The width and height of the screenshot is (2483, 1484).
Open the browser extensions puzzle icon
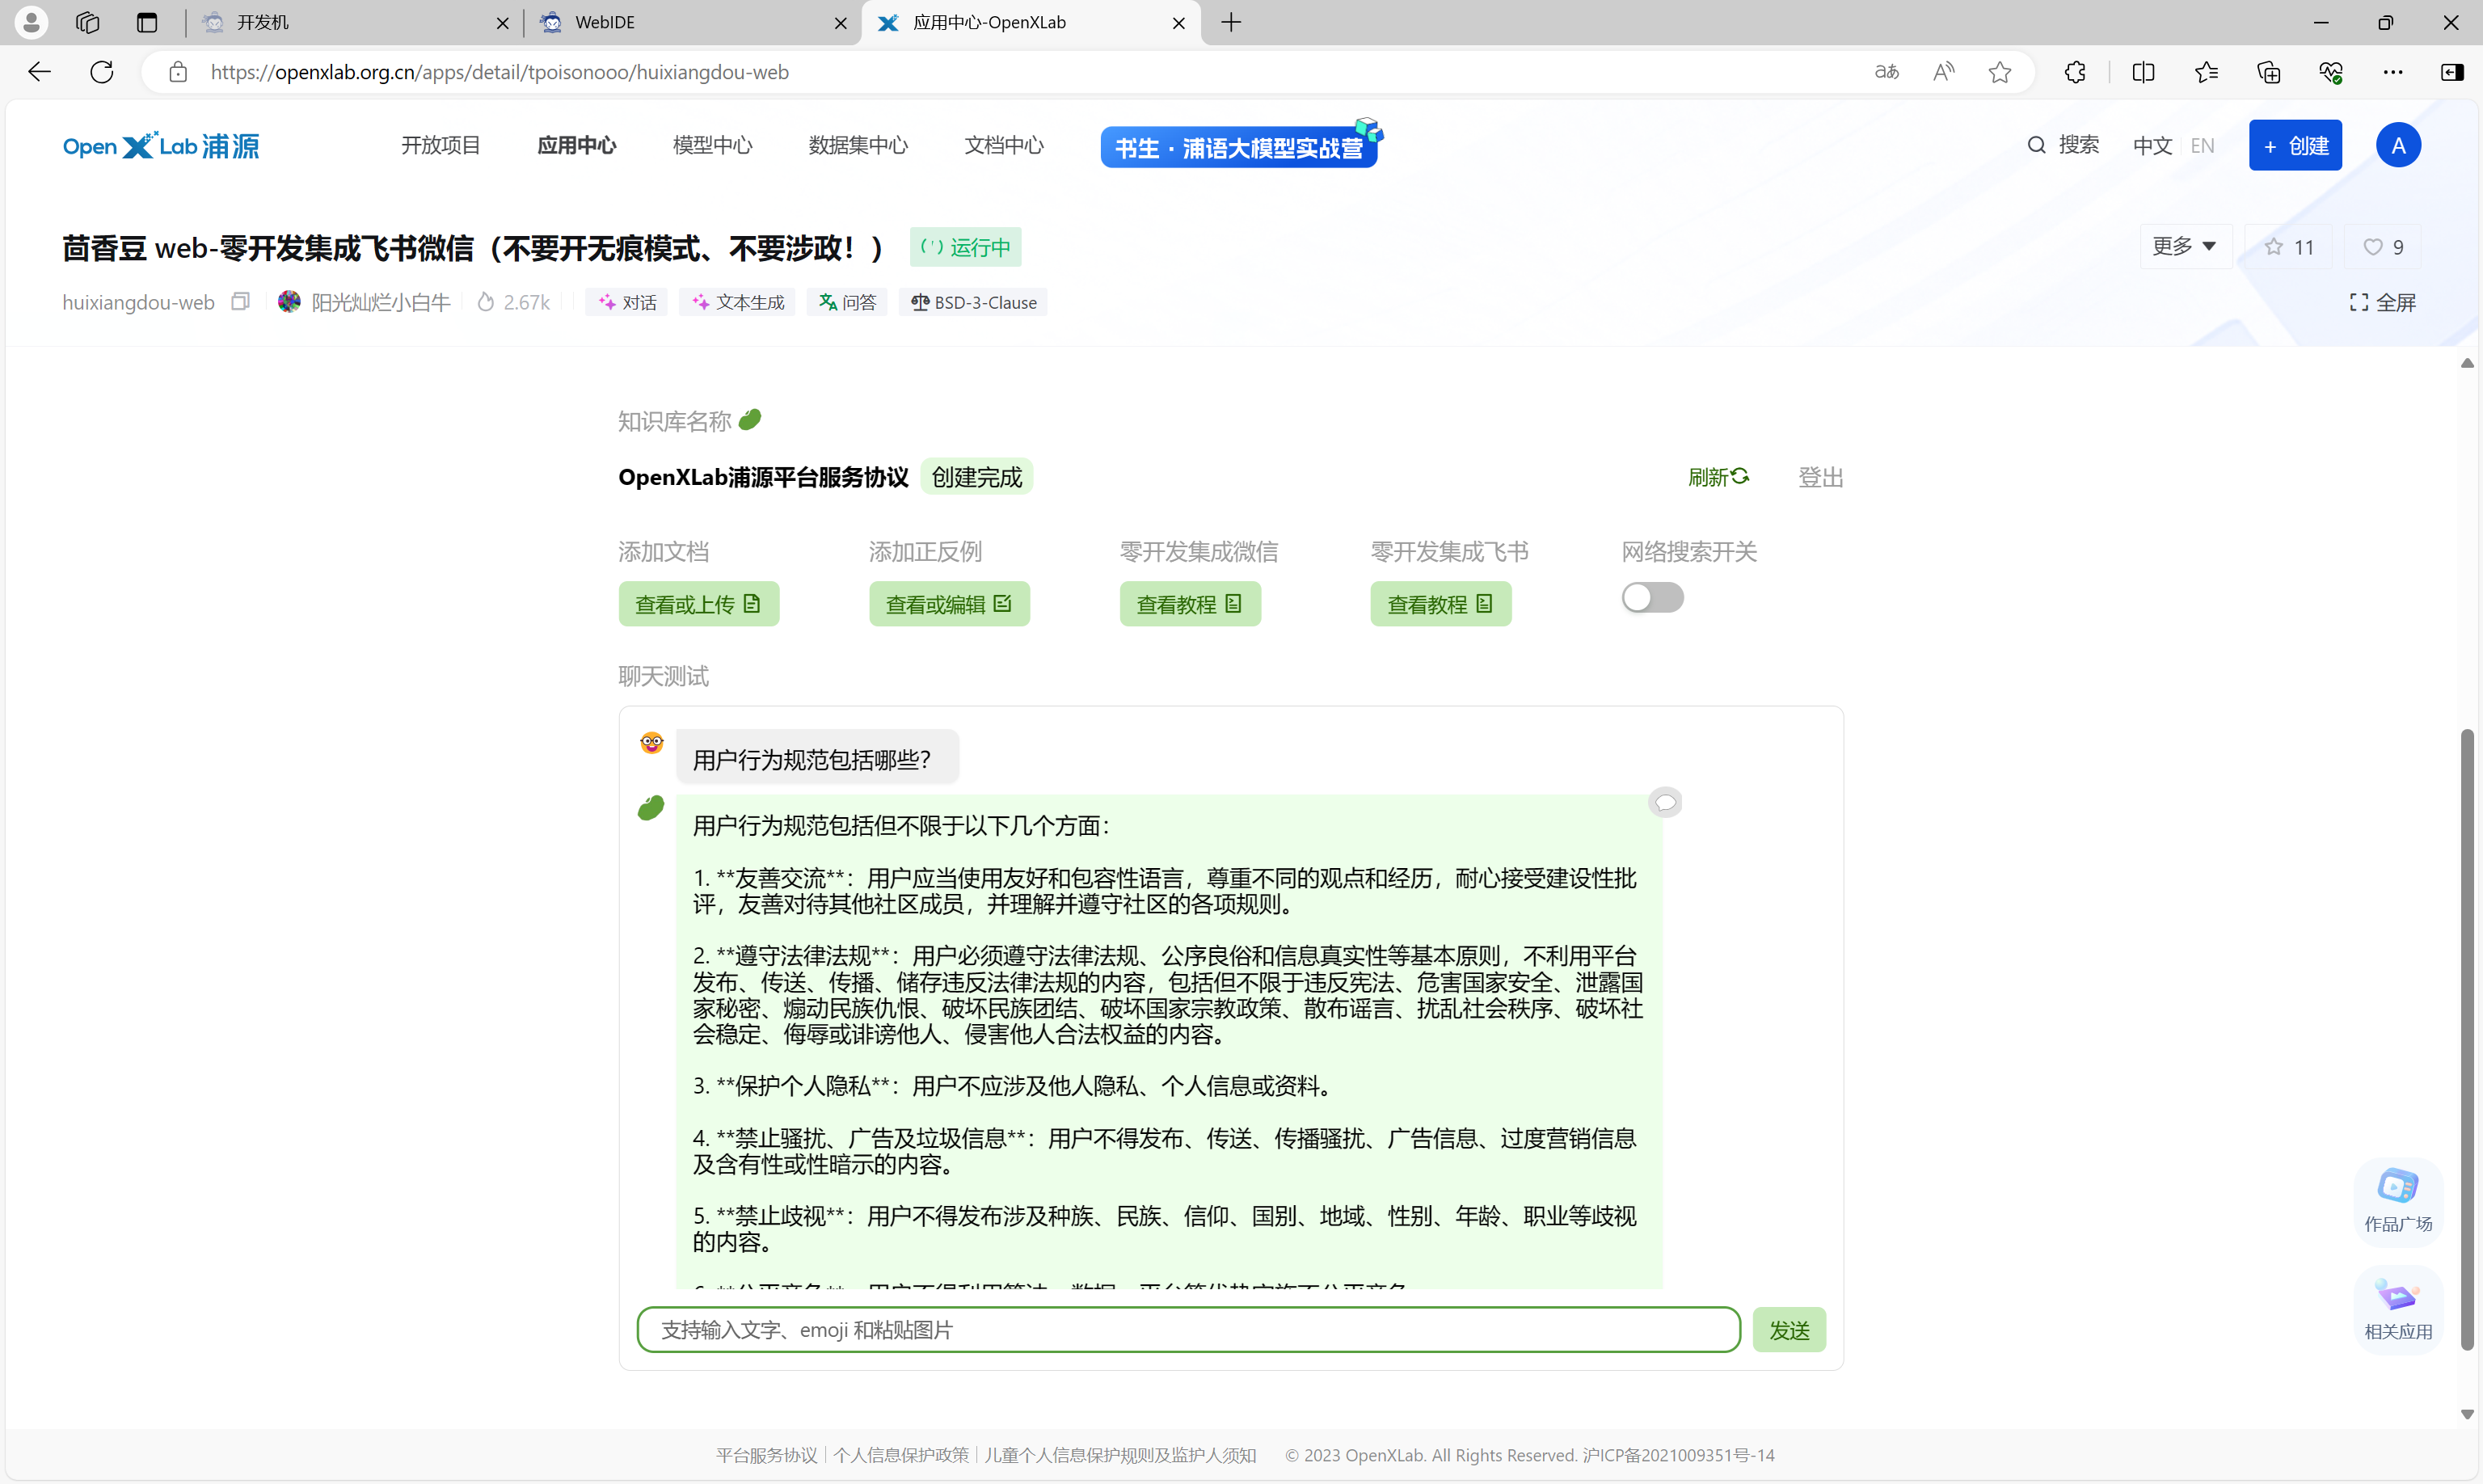pos(2075,72)
